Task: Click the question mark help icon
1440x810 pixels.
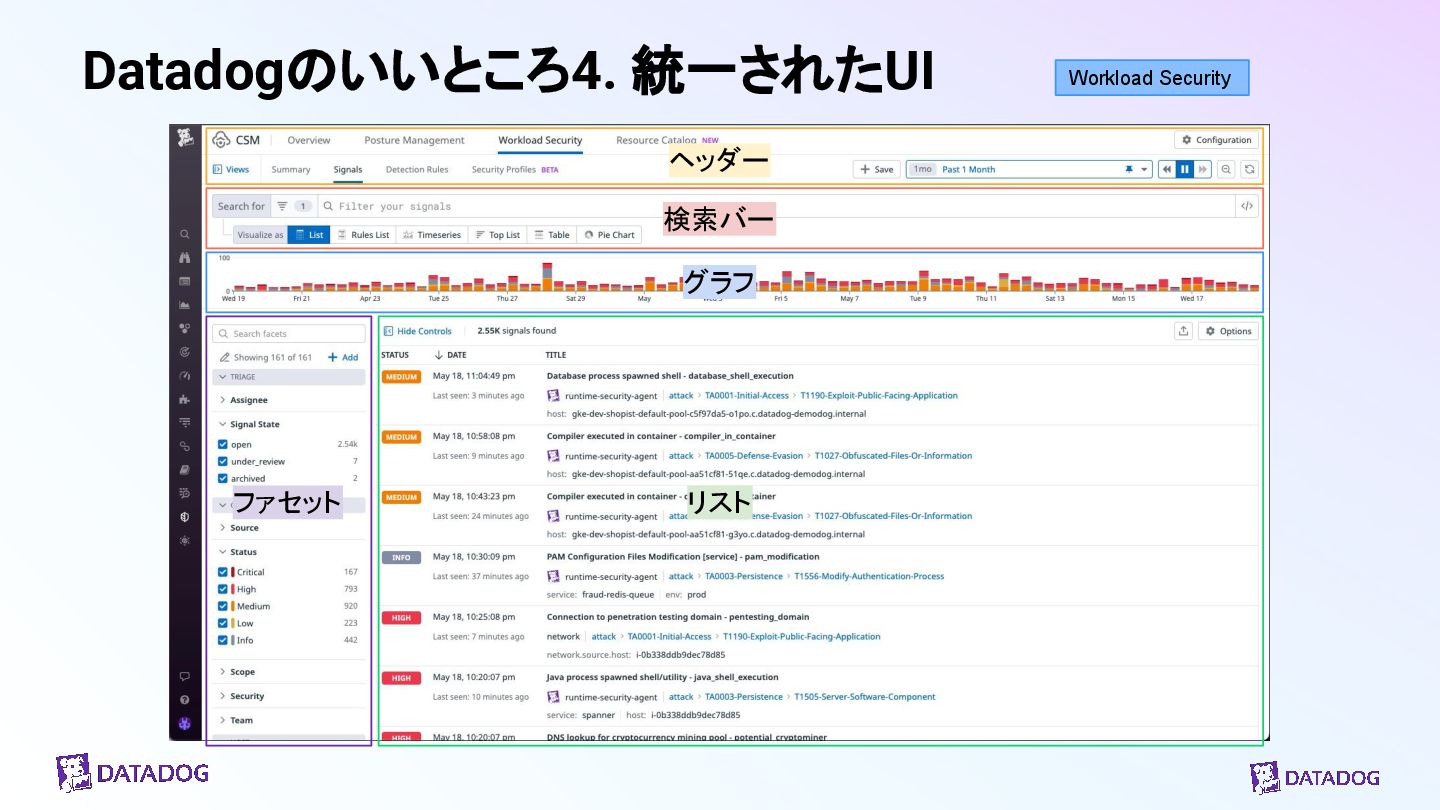Action: (185, 700)
